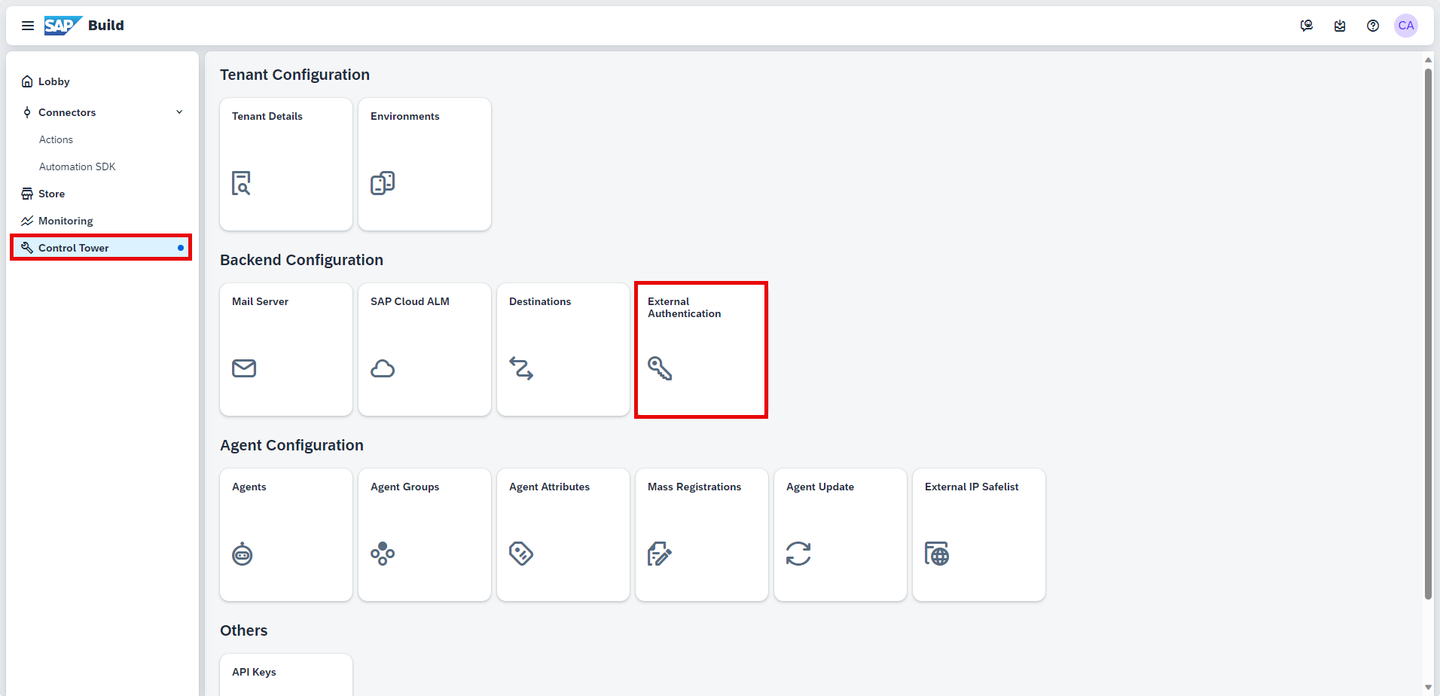Open the Agents tile title
This screenshot has height=696, width=1440.
pyautogui.click(x=249, y=487)
